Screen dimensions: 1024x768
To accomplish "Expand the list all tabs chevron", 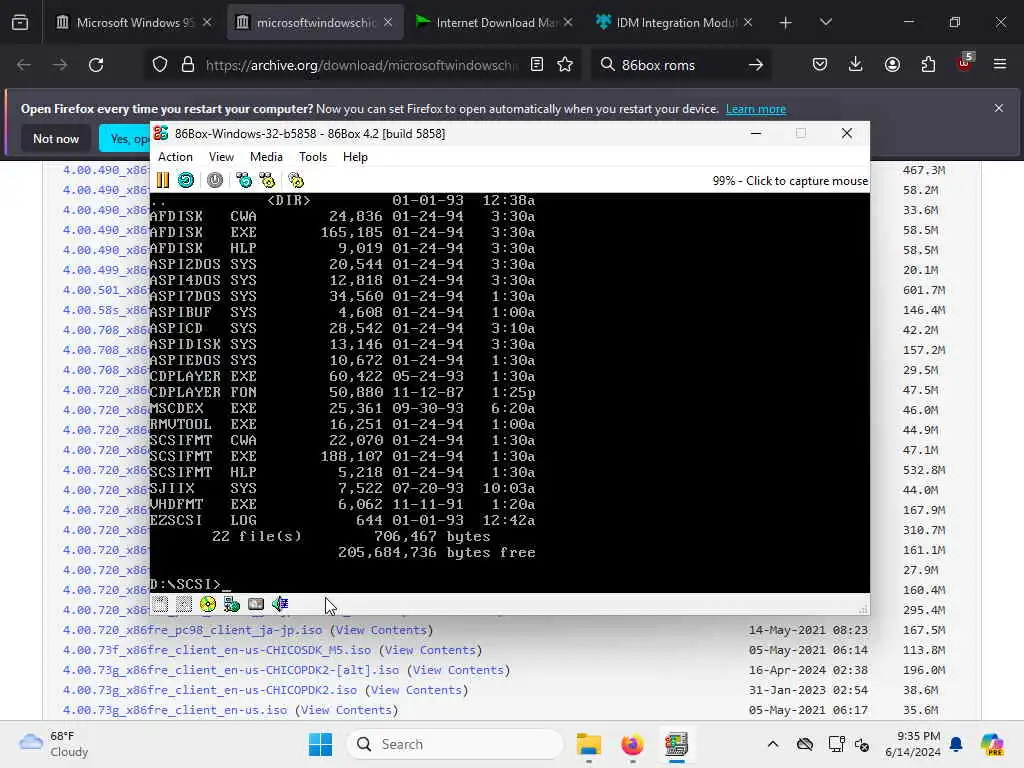I will pos(825,23).
